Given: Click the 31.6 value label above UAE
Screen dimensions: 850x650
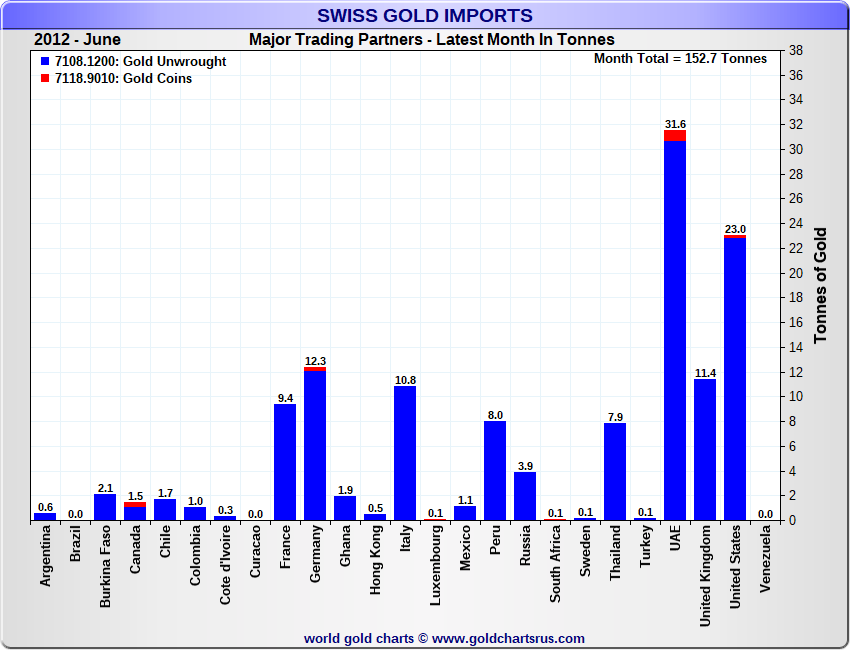Looking at the screenshot, I should coord(675,124).
